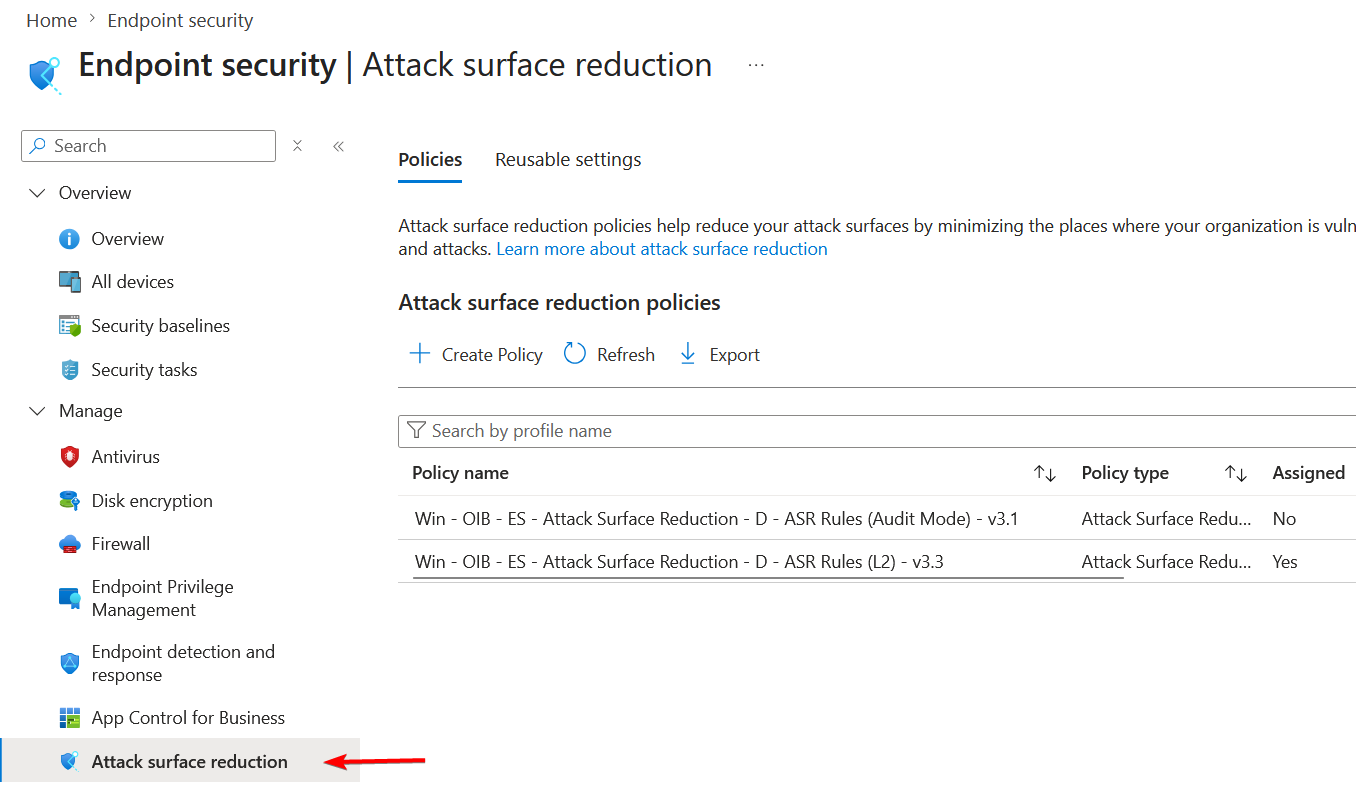Open the Security tasks icon
The image size is (1356, 791).
pyautogui.click(x=69, y=370)
